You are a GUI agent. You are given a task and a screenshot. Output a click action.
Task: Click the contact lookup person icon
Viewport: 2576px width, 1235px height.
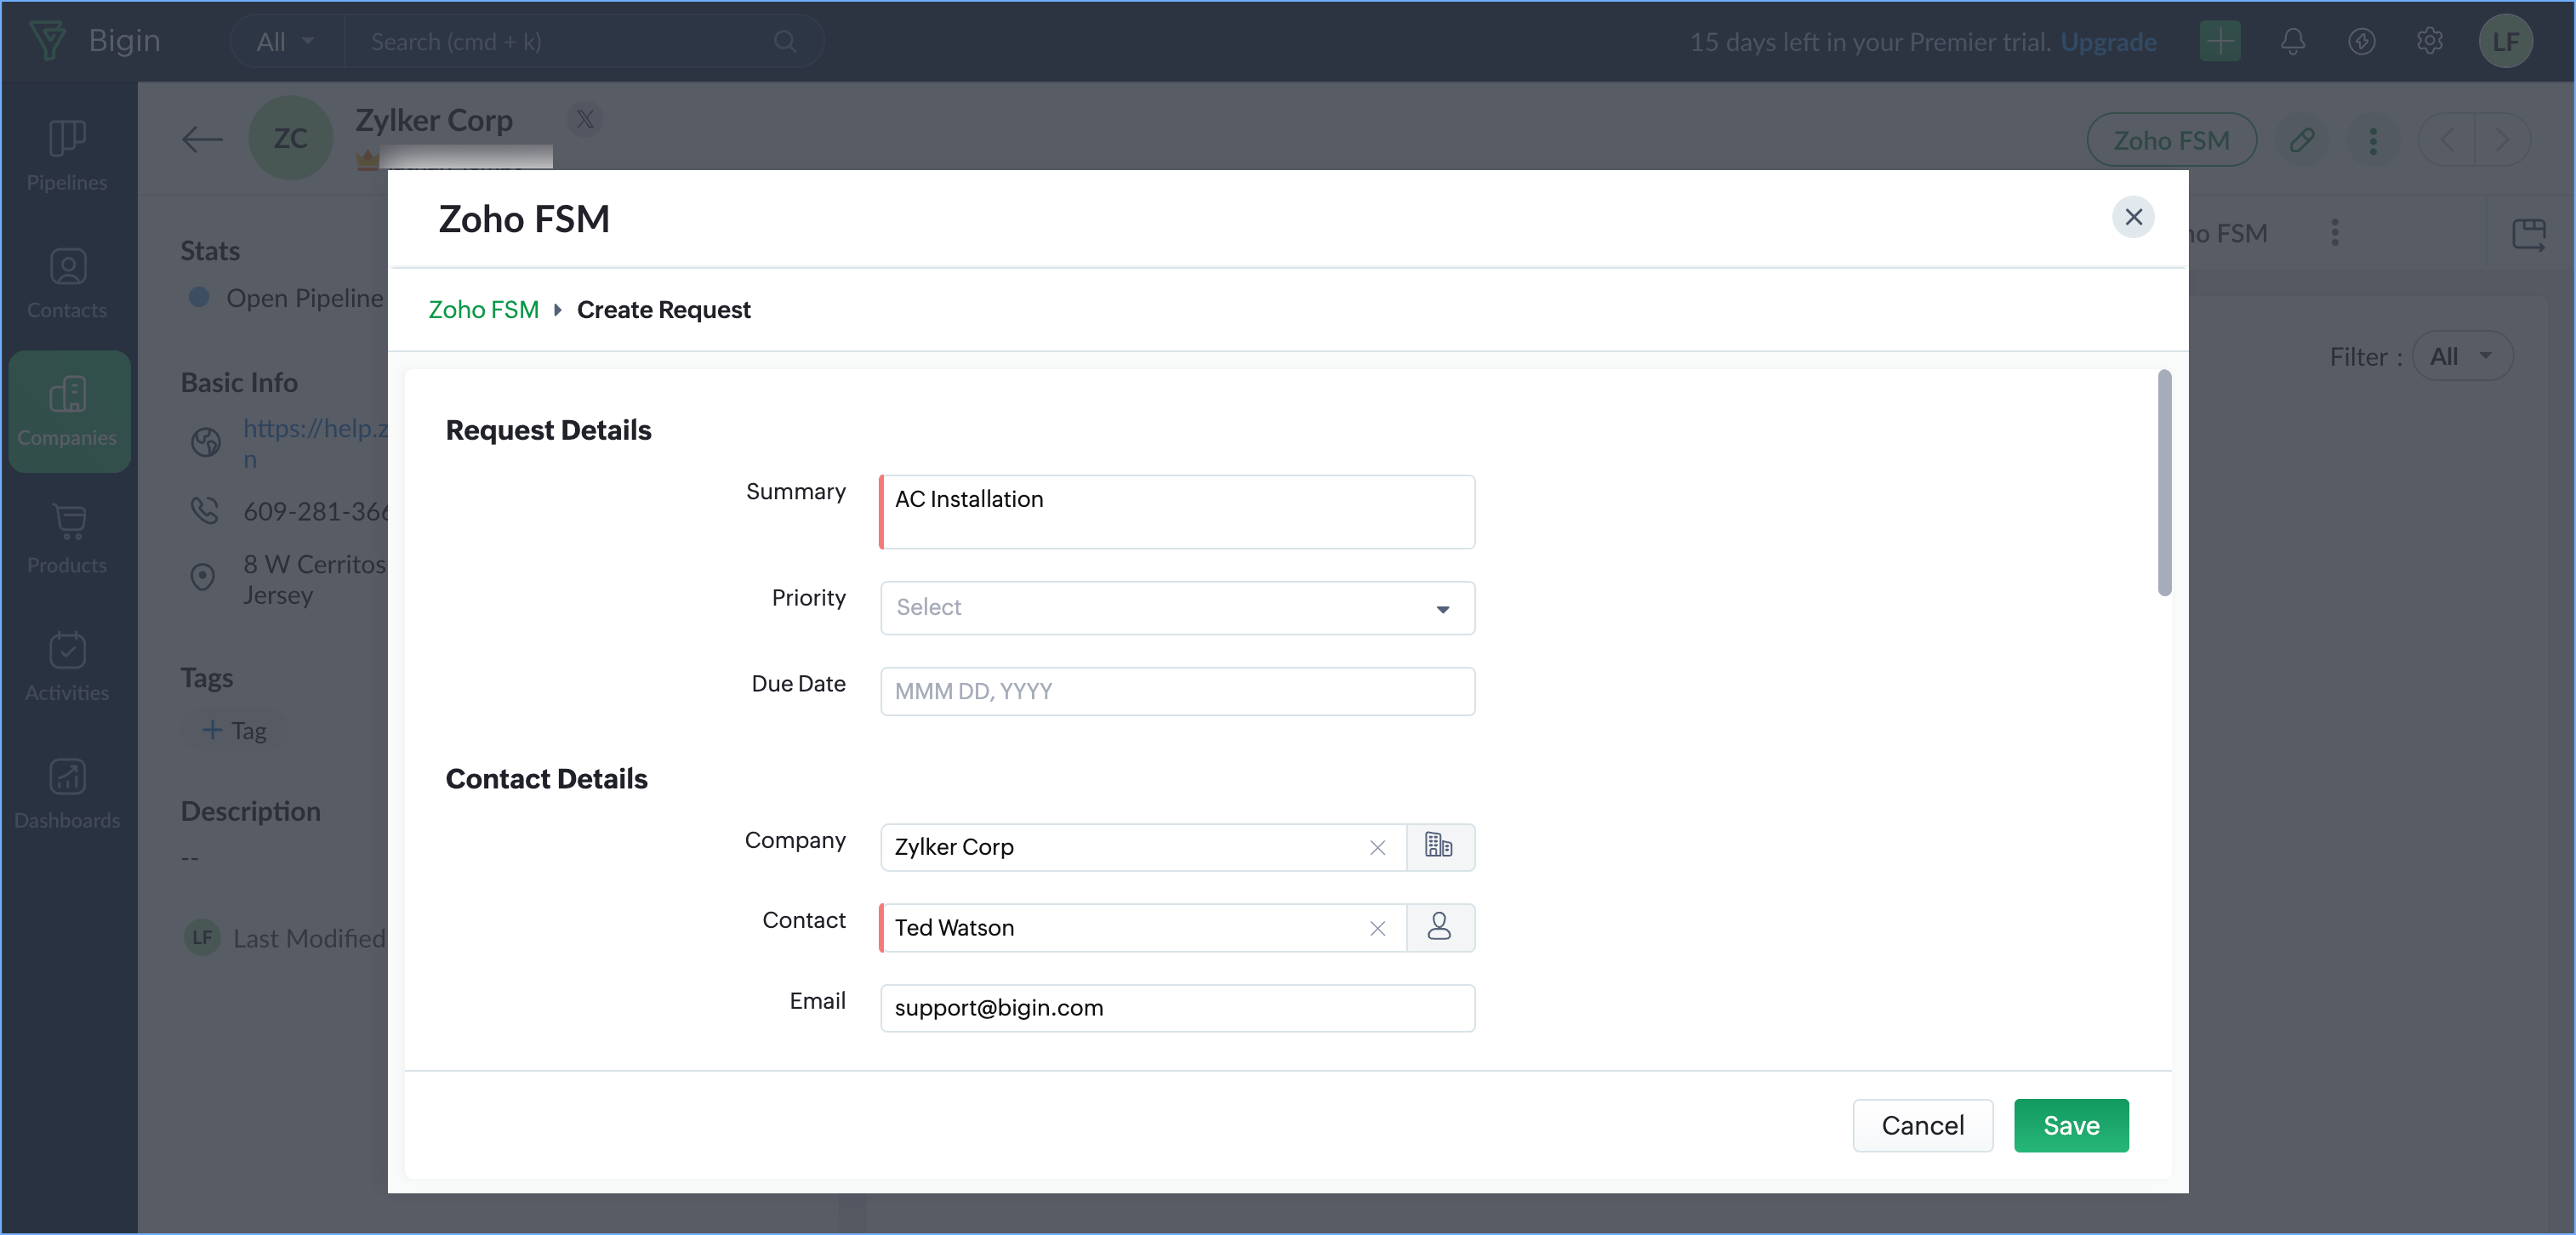pos(1439,927)
